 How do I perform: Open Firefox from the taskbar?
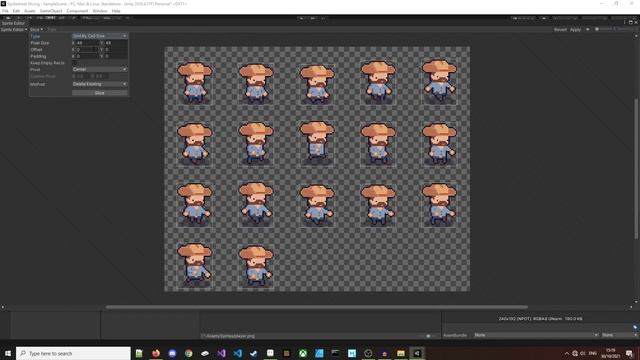[156, 353]
